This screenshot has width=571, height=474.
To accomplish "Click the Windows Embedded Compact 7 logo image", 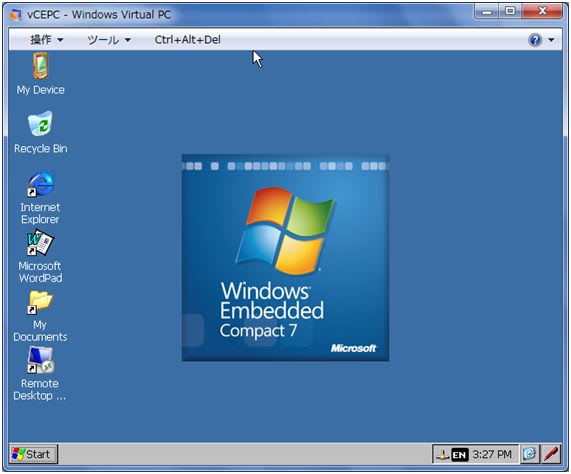I will [286, 258].
